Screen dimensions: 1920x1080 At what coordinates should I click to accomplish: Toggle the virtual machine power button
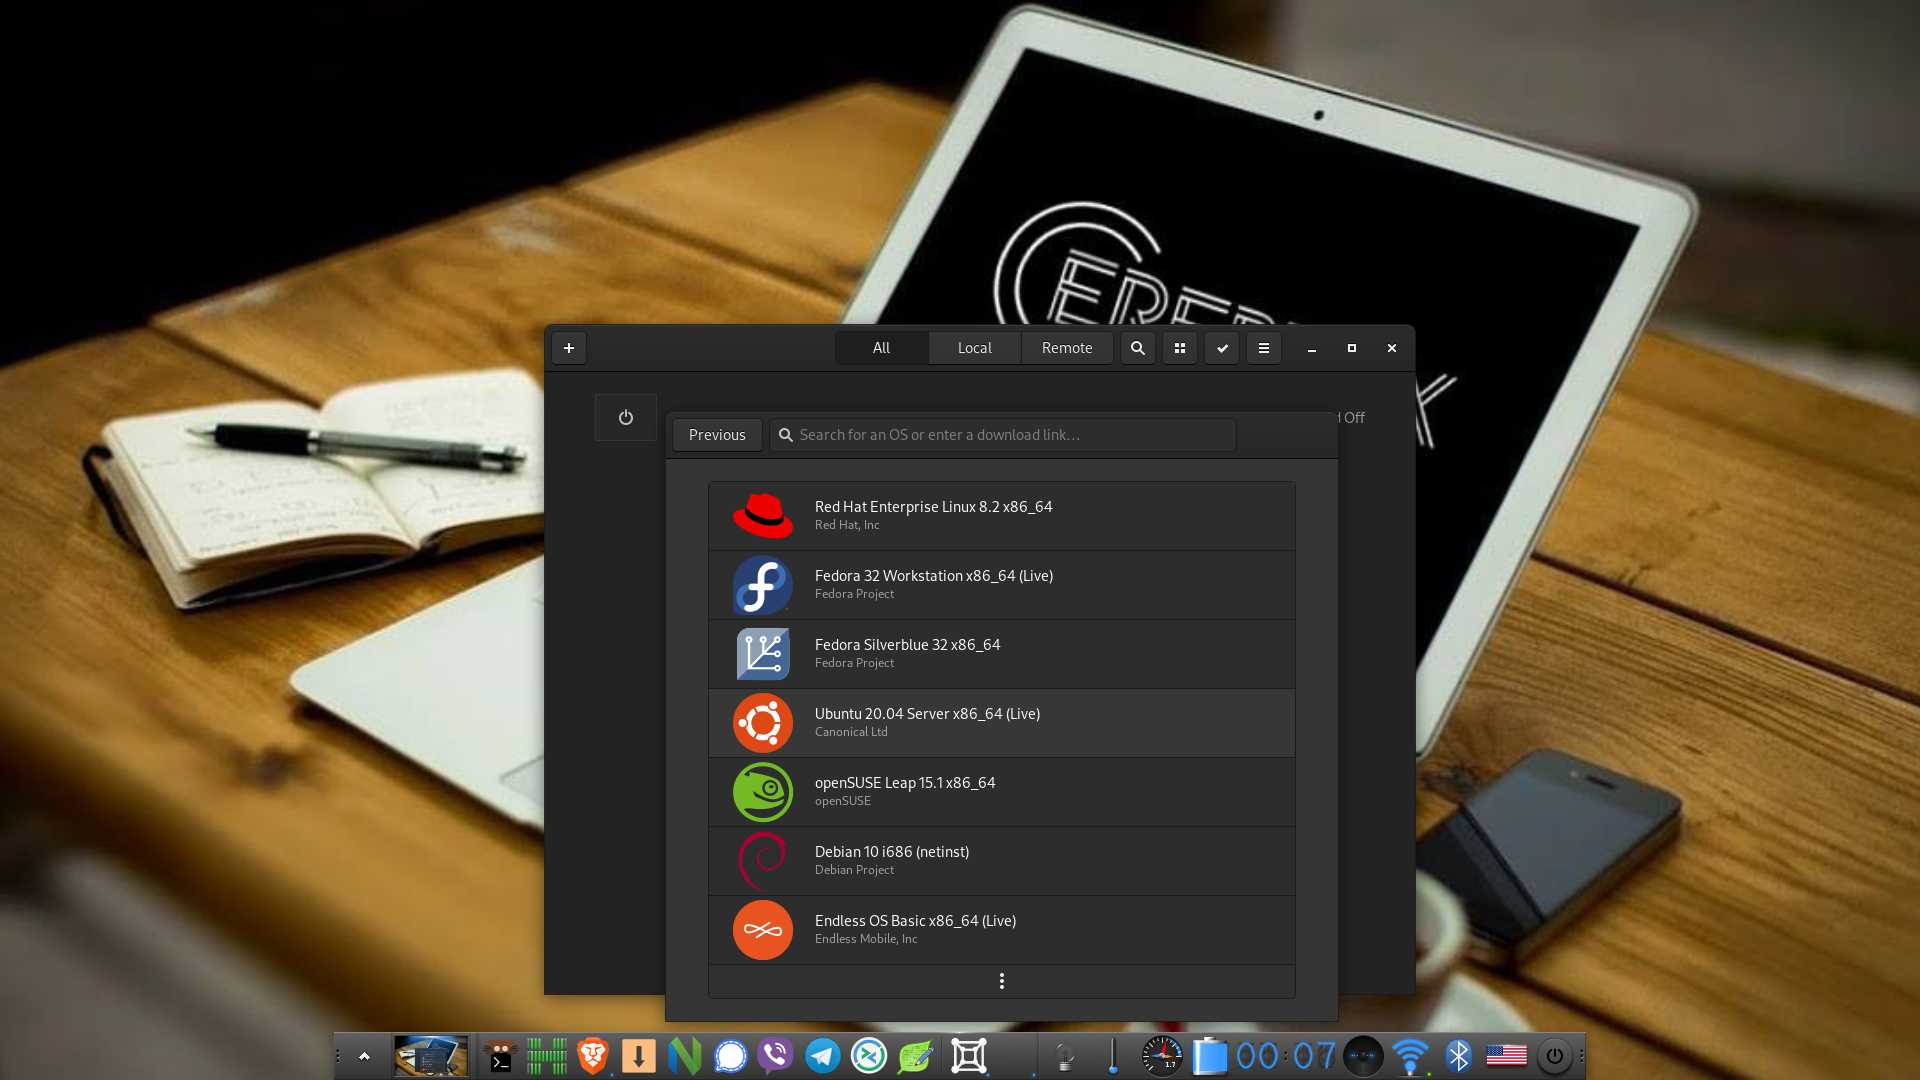pyautogui.click(x=625, y=417)
